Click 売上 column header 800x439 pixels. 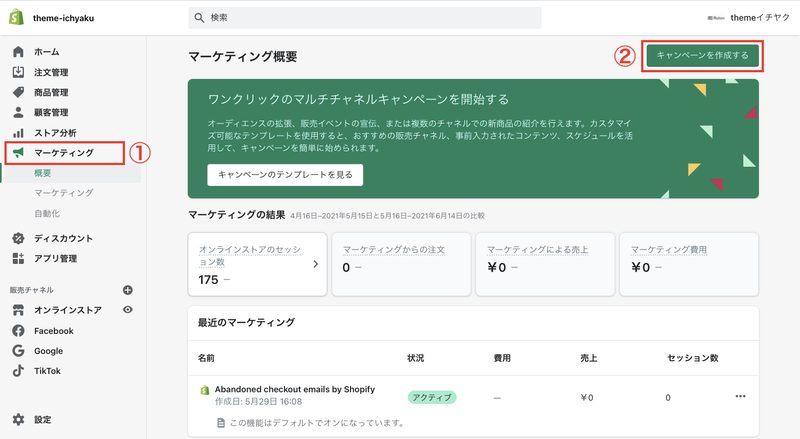tap(589, 358)
